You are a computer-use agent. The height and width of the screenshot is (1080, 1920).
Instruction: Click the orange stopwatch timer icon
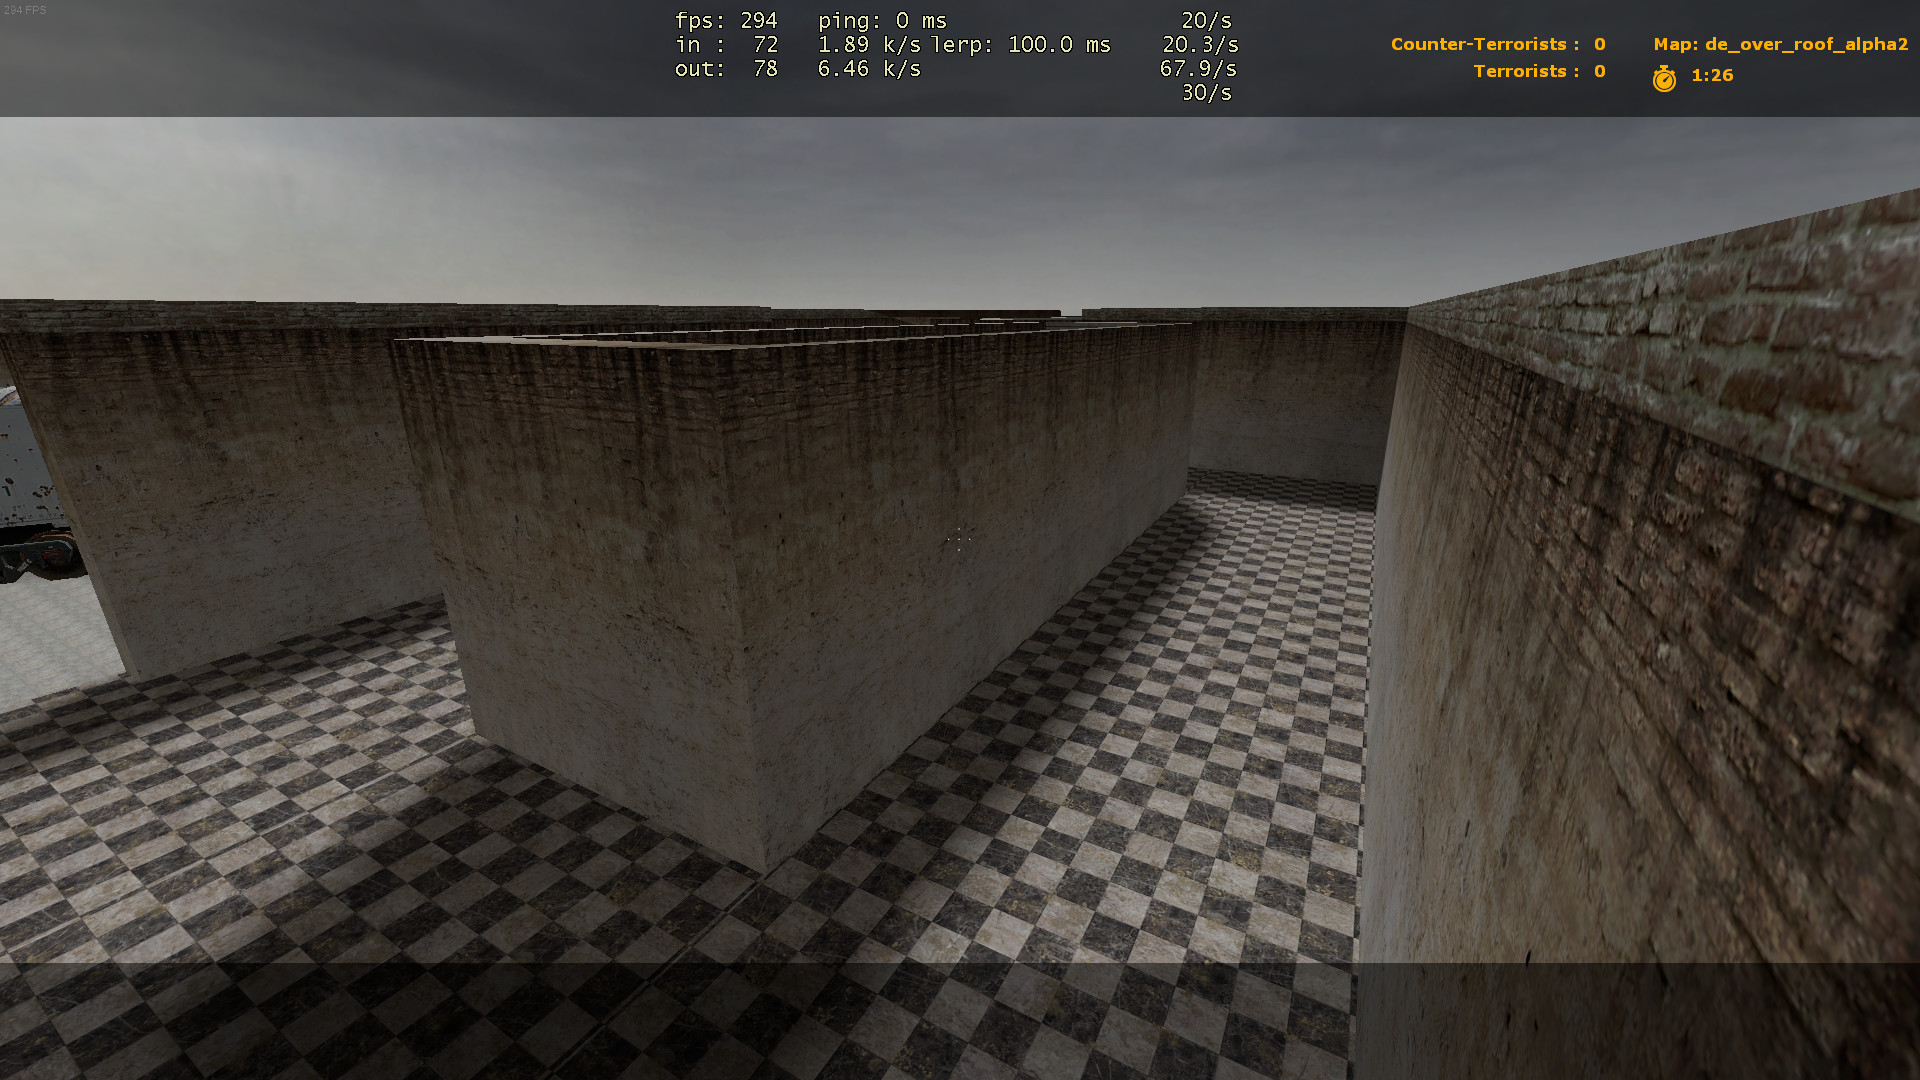pos(1664,78)
